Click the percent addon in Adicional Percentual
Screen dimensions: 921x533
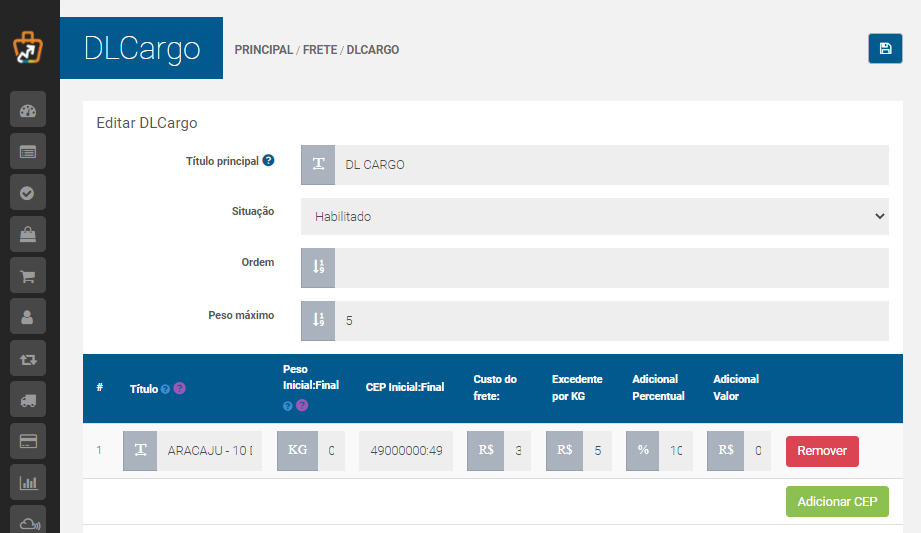coord(643,451)
